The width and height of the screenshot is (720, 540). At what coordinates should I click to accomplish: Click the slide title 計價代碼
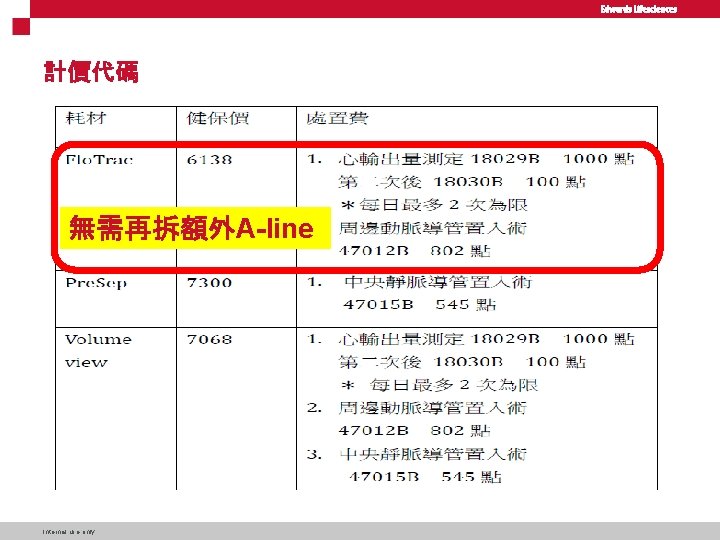(x=91, y=72)
